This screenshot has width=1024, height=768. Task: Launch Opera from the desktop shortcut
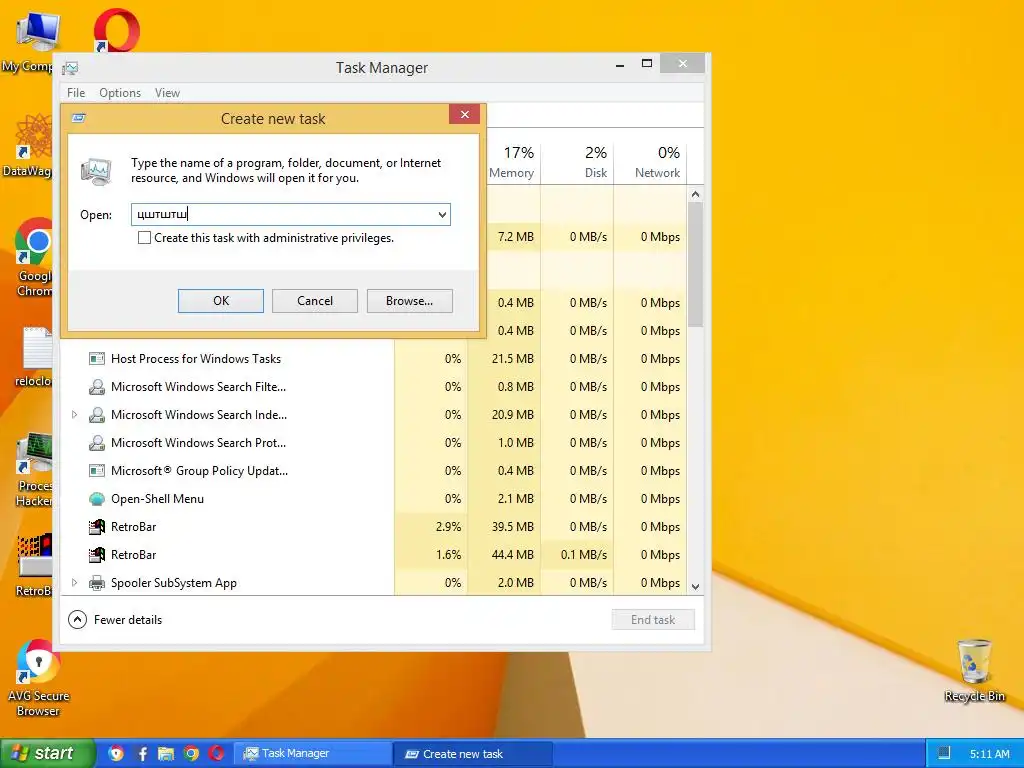pos(116,31)
